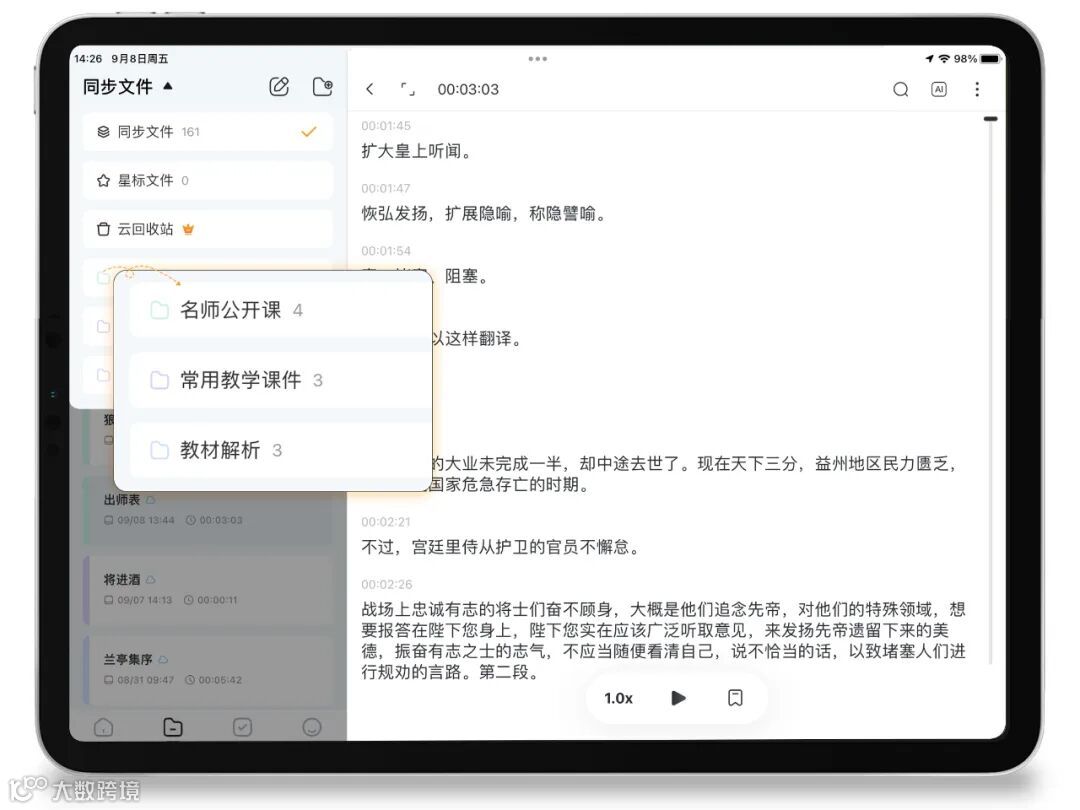Image resolution: width=1080 pixels, height=810 pixels.
Task: Open the 将进酒 recording item
Action: pyautogui.click(x=209, y=590)
